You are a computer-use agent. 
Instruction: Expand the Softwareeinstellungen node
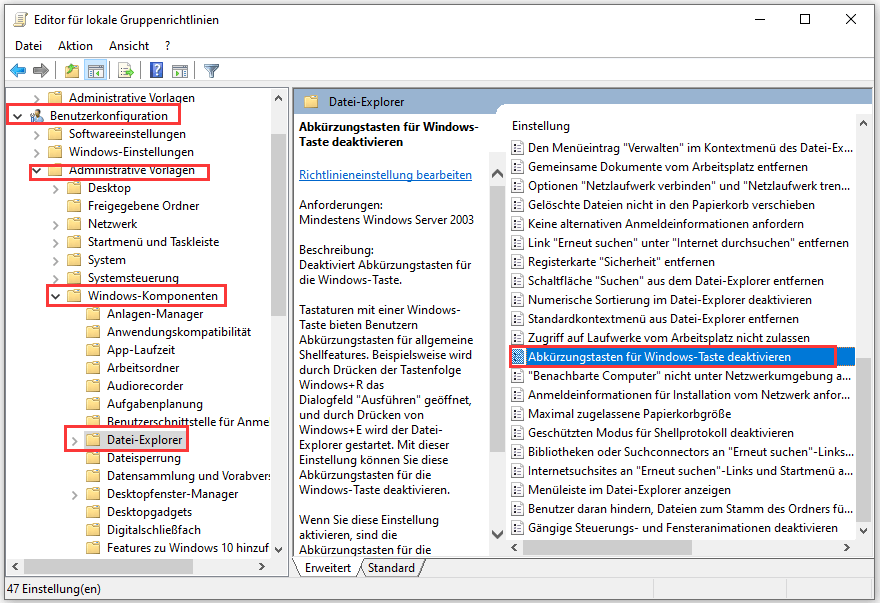click(36, 135)
